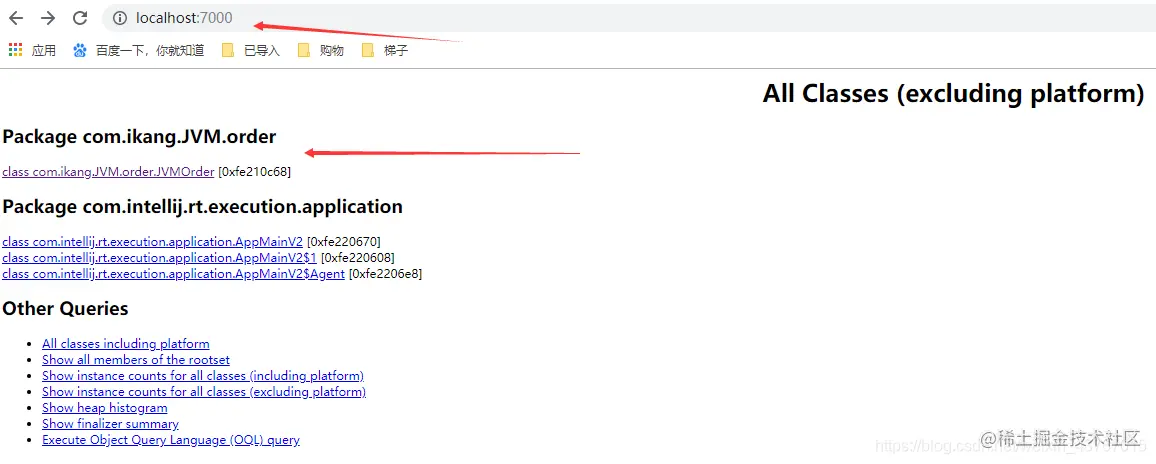Open class com.ikang.JVM.order.JVMOrder link
The image size is (1156, 464).
tap(108, 172)
